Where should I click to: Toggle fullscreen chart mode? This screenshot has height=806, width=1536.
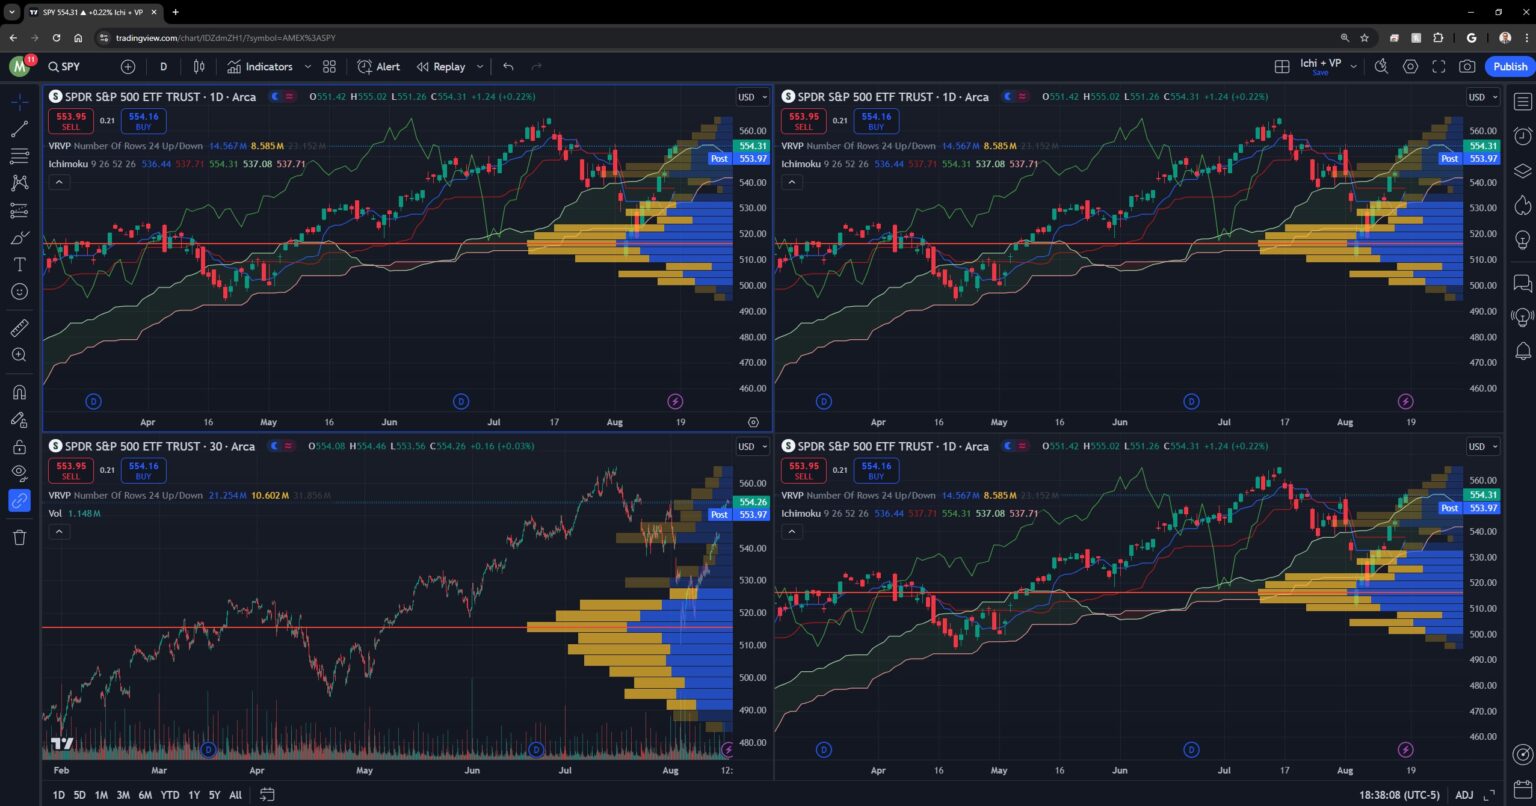coord(1438,66)
